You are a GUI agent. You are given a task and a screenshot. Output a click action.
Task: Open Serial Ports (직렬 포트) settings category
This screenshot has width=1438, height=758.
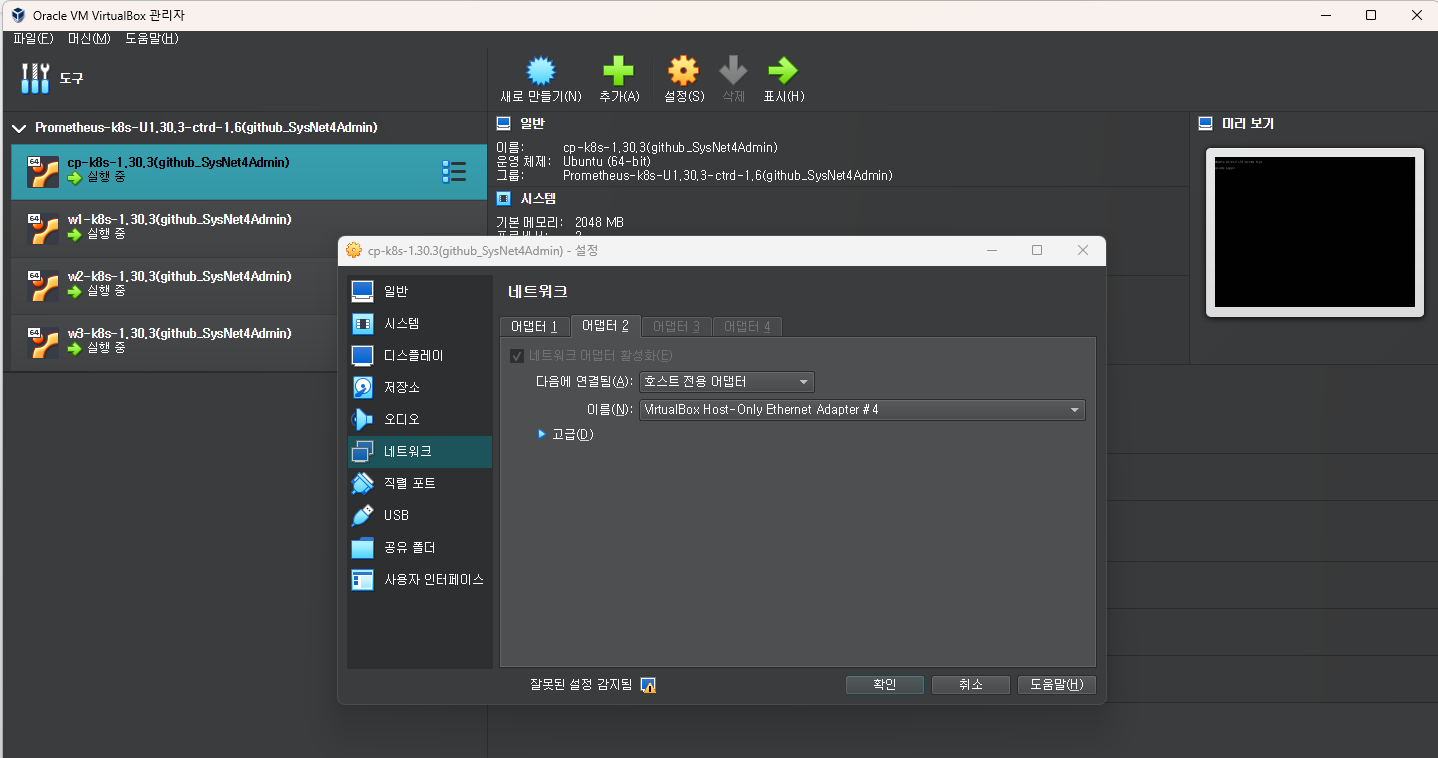click(x=420, y=483)
